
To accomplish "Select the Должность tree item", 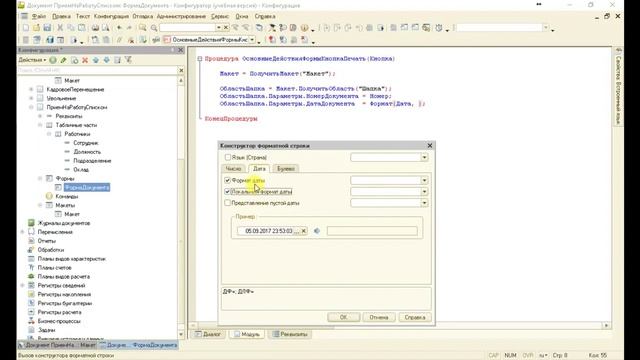I will coord(87,152).
